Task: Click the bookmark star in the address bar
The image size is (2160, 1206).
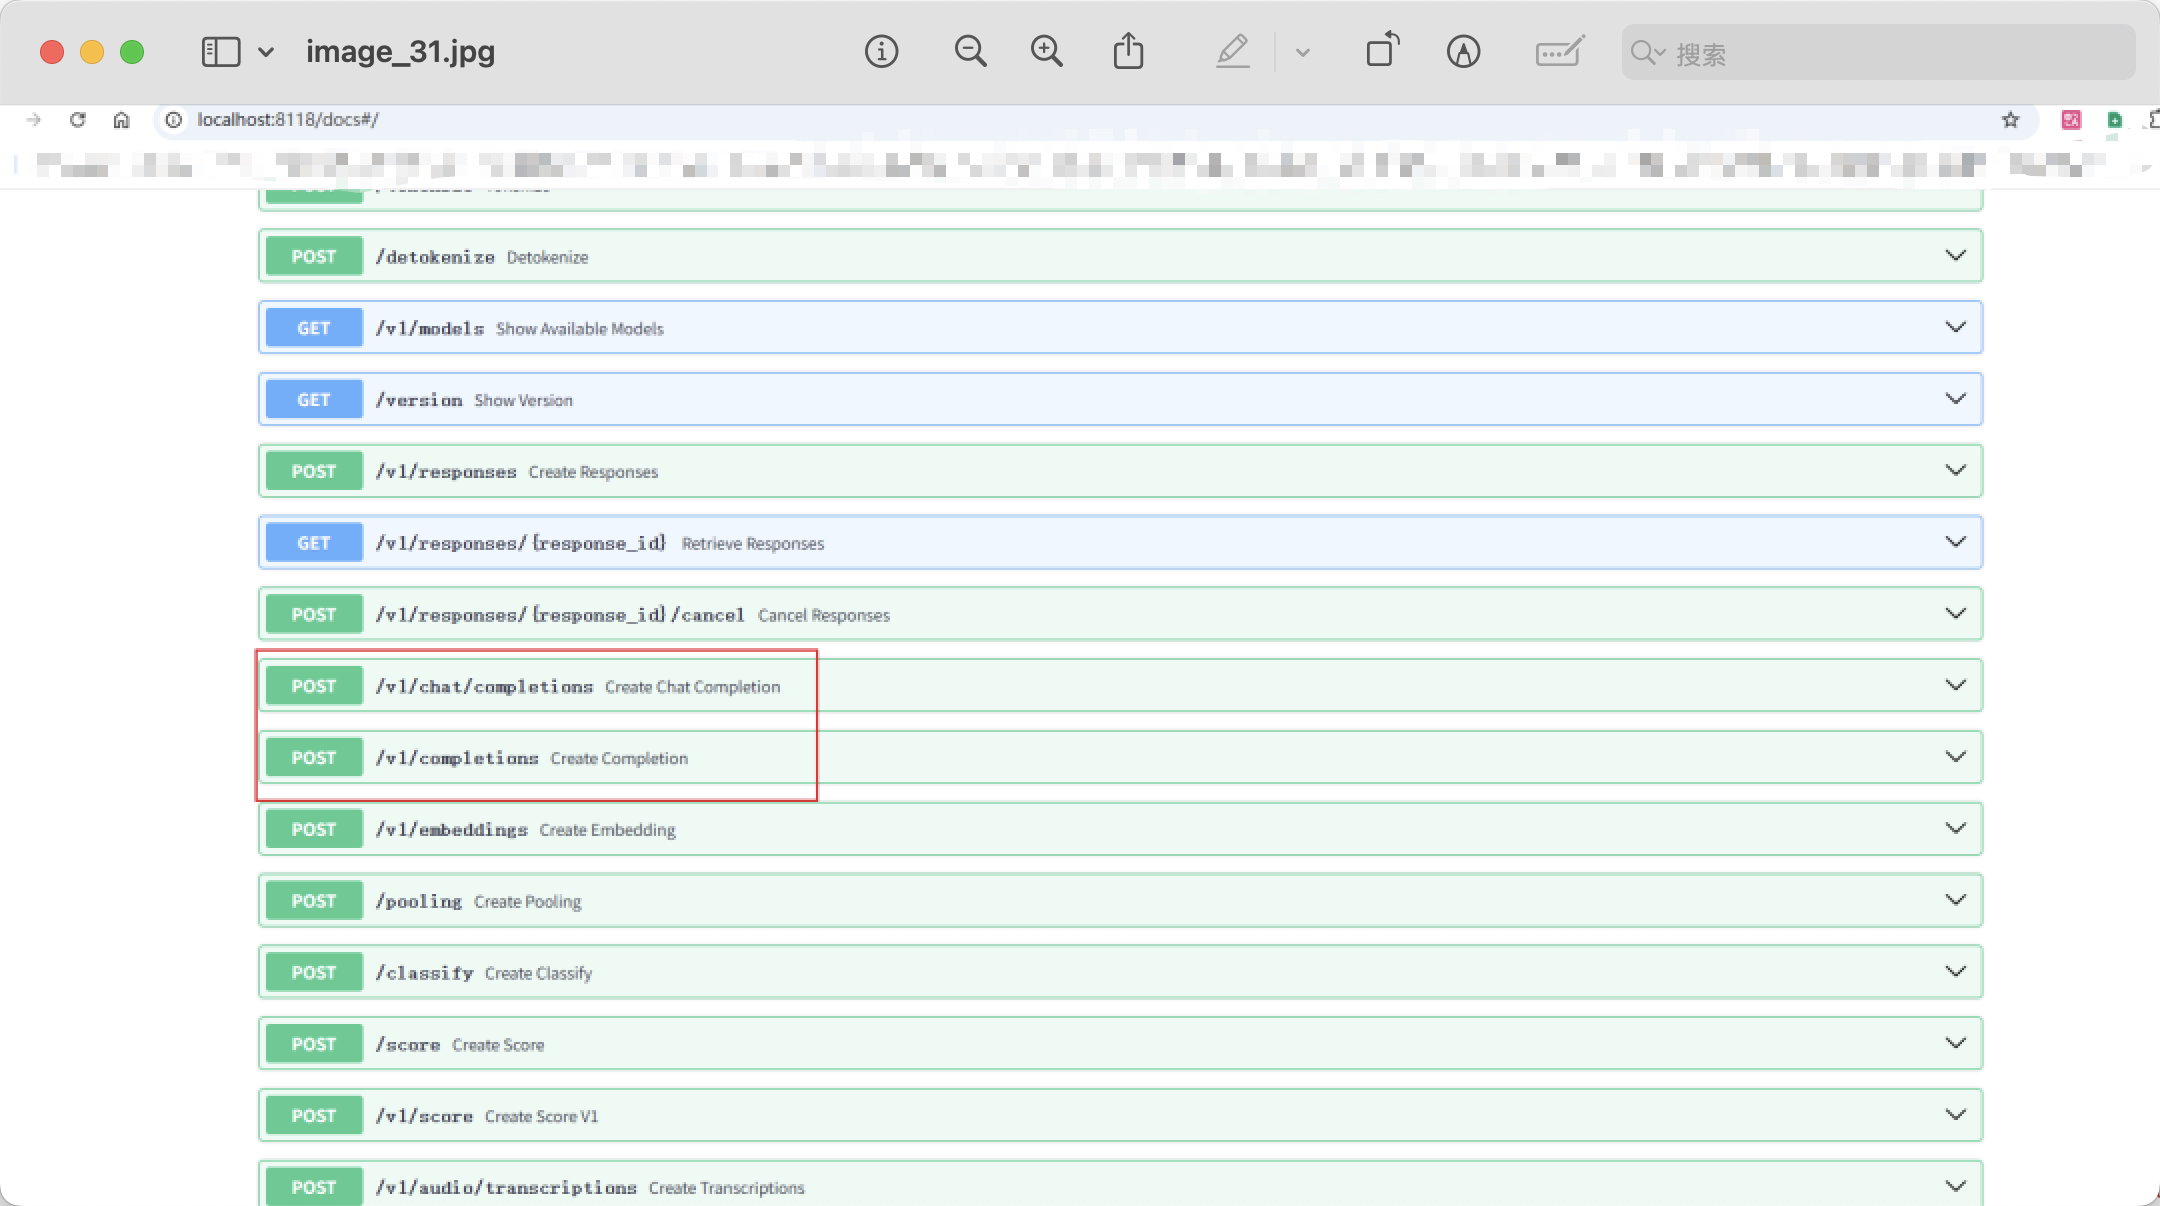Action: coord(2010,120)
